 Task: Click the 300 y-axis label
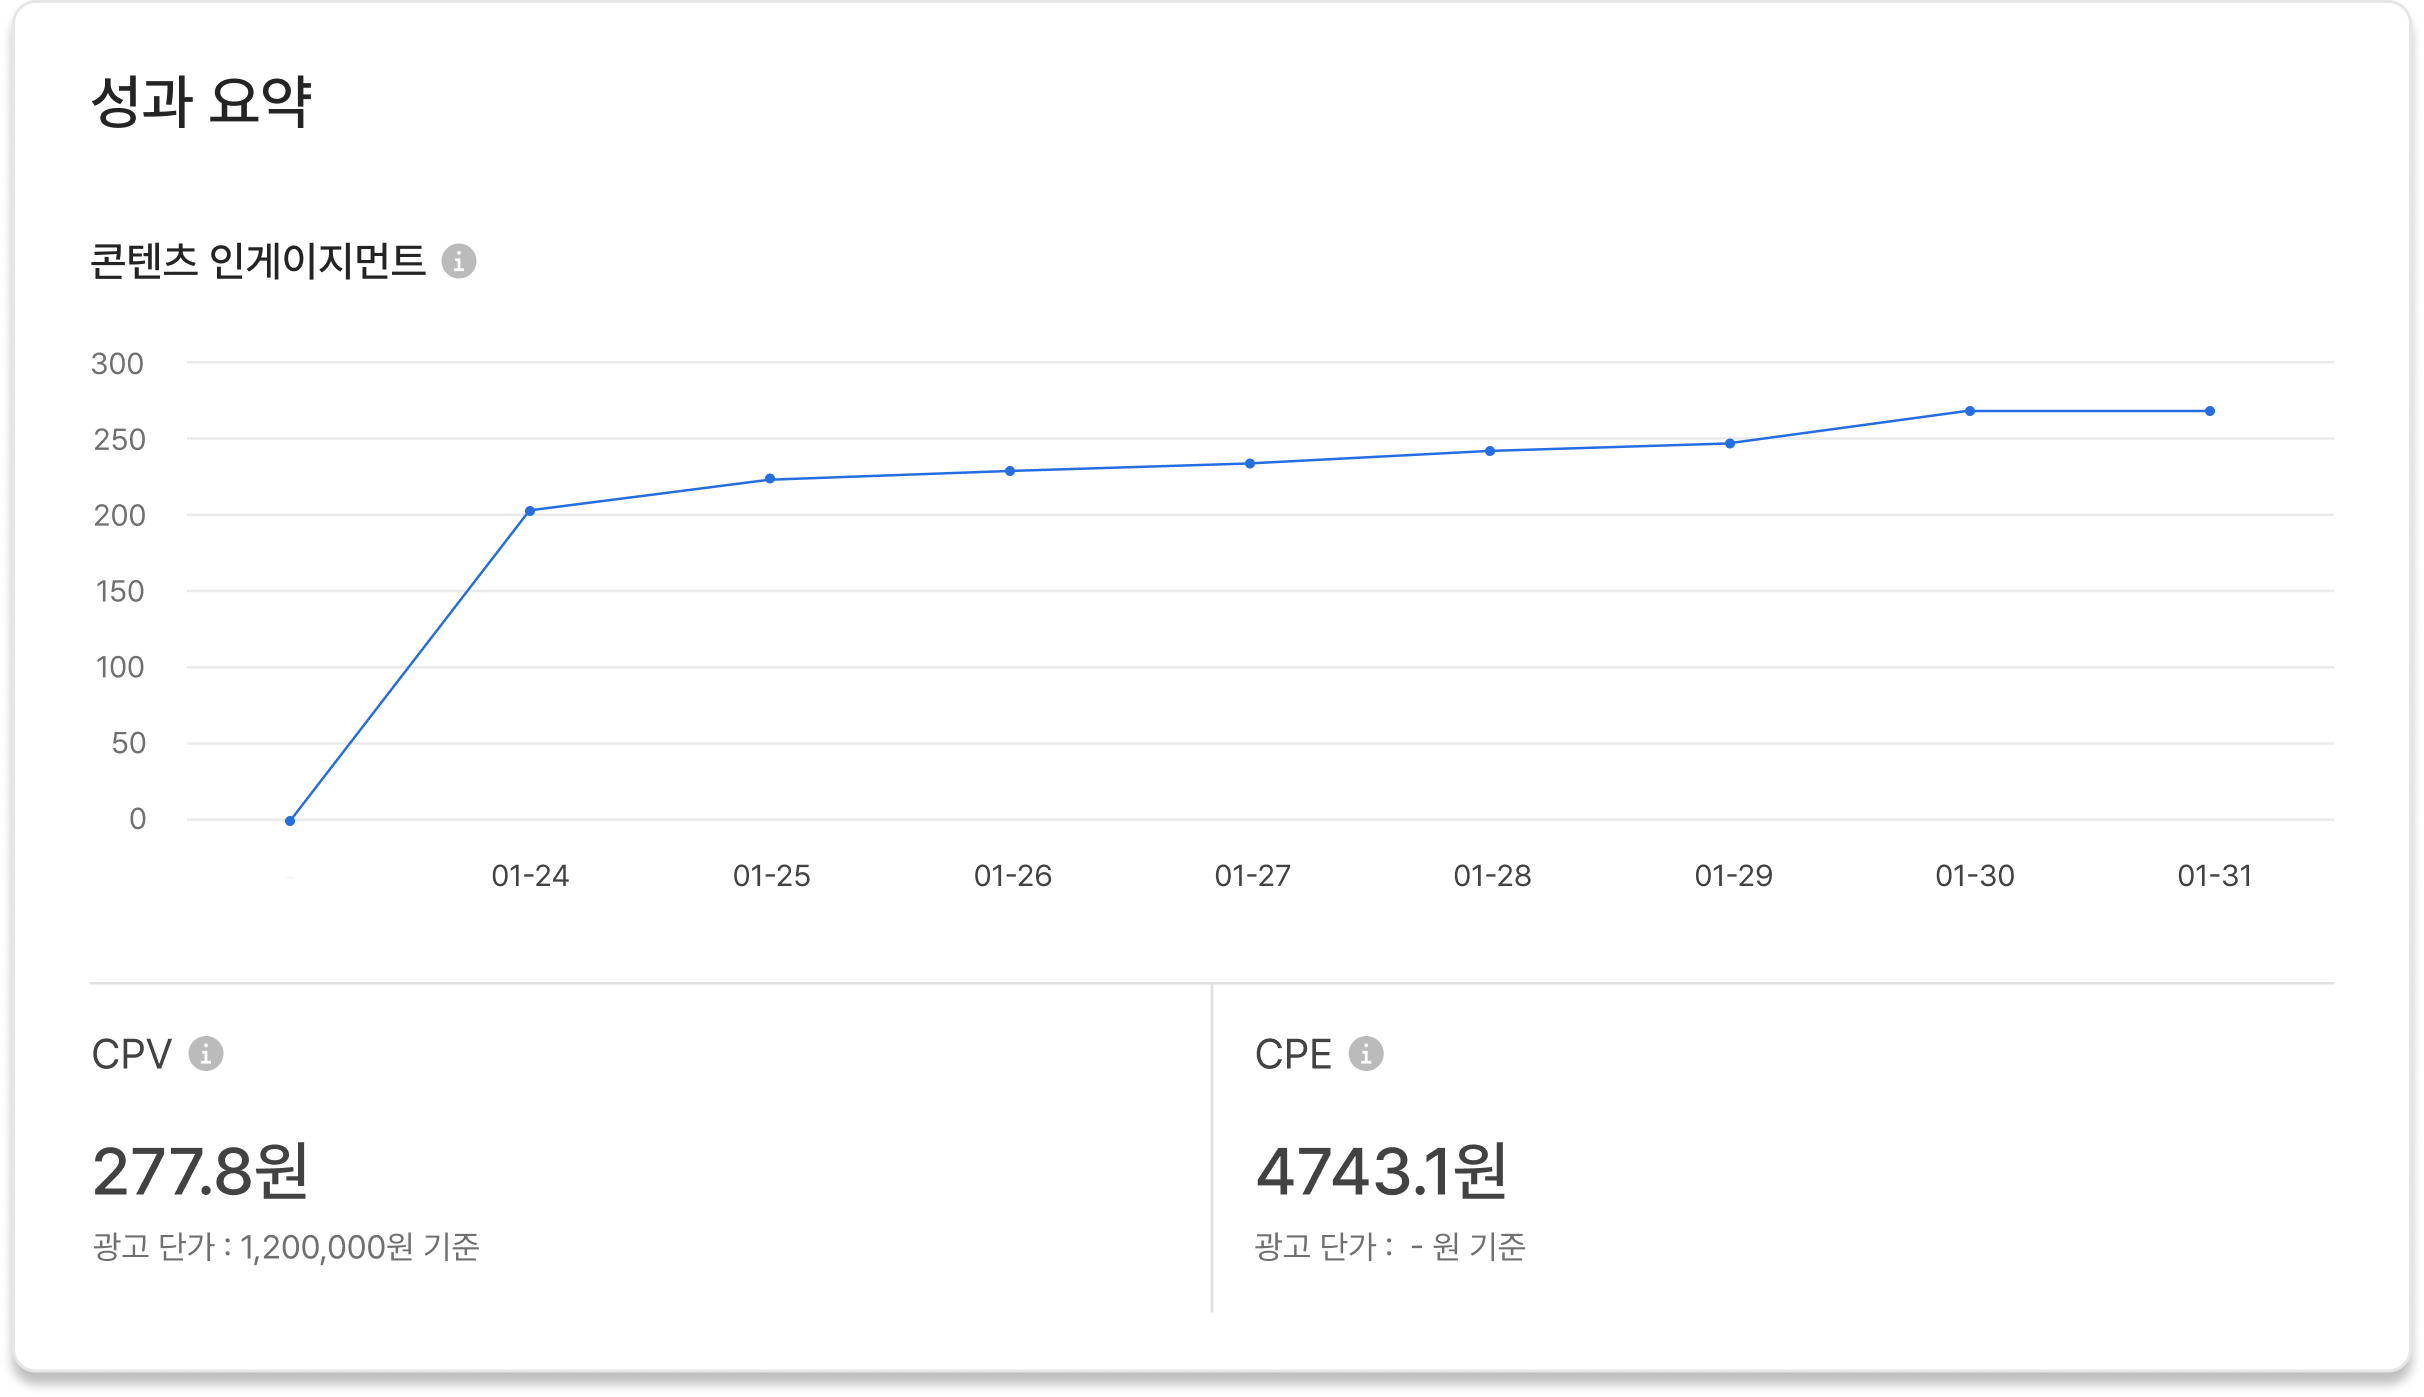tap(118, 364)
